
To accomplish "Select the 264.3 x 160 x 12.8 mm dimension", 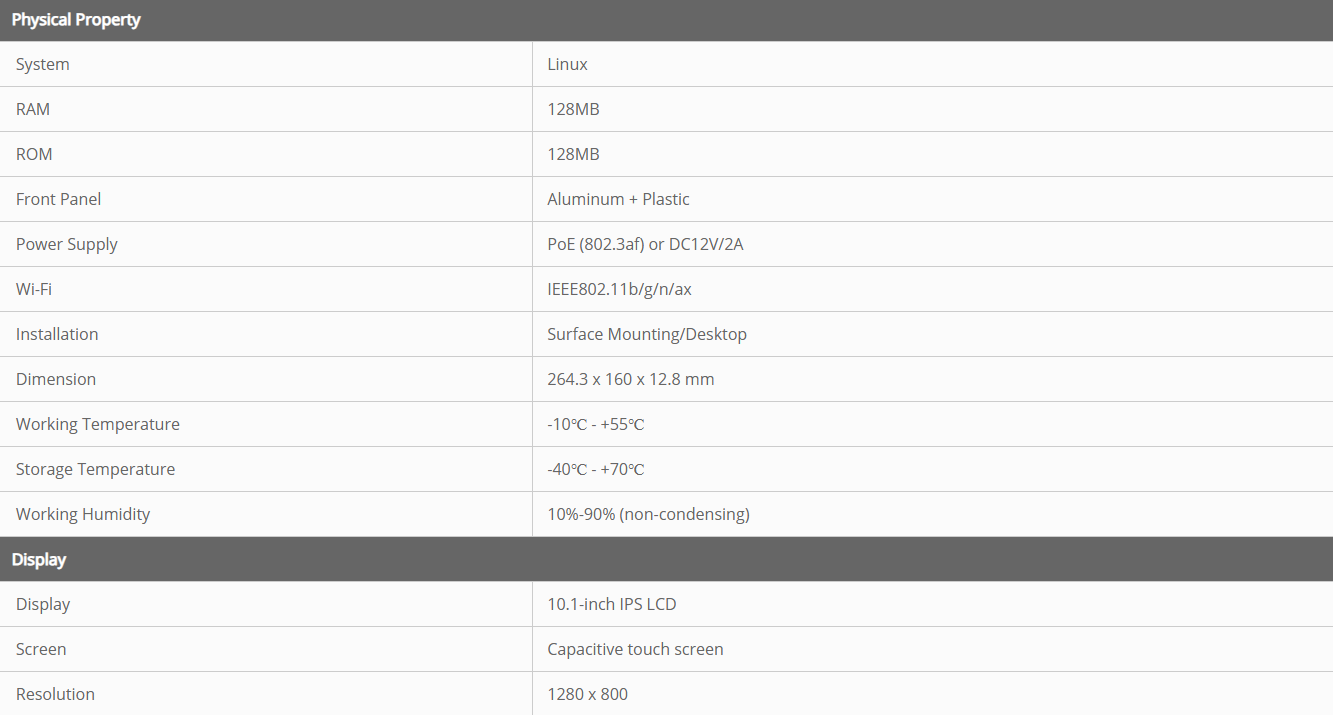I will tap(630, 380).
